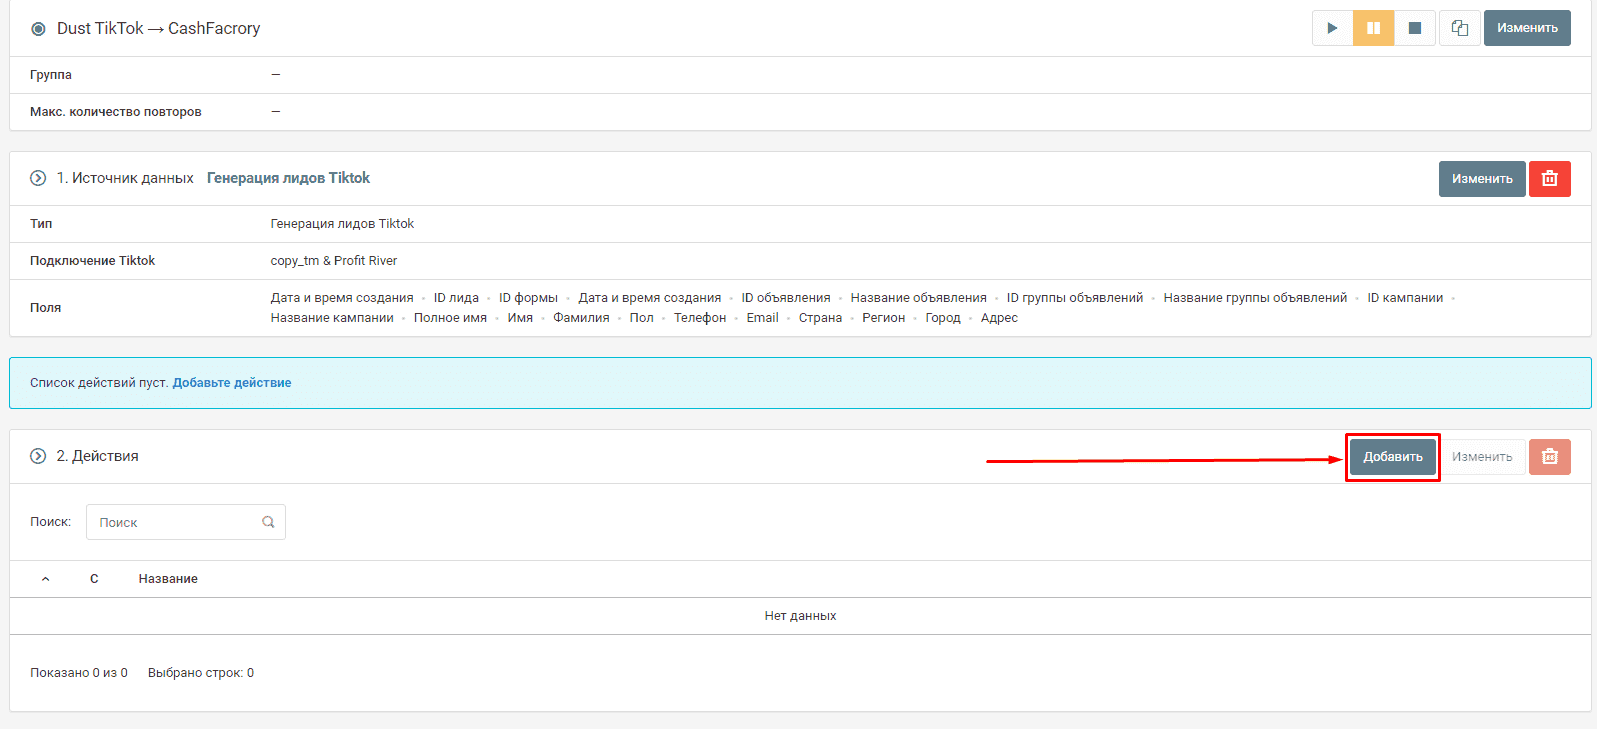This screenshot has width=1597, height=729.
Task: Pause the process using the orange button
Action: tap(1373, 28)
